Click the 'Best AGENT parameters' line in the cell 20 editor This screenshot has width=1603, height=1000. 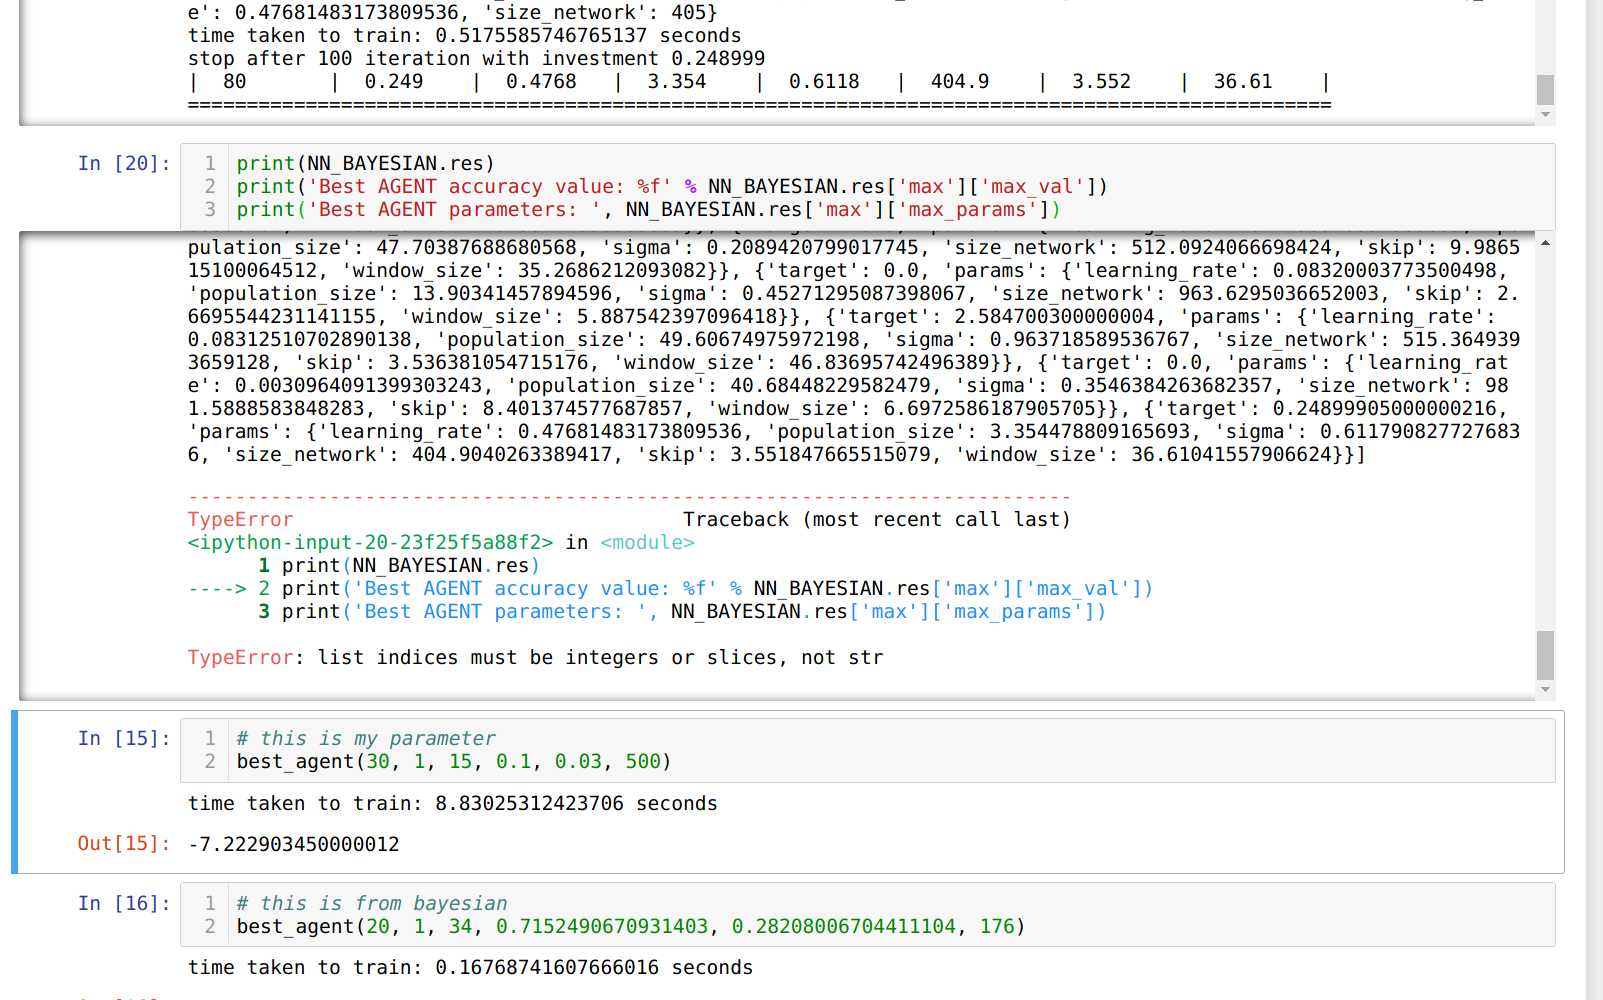click(648, 209)
